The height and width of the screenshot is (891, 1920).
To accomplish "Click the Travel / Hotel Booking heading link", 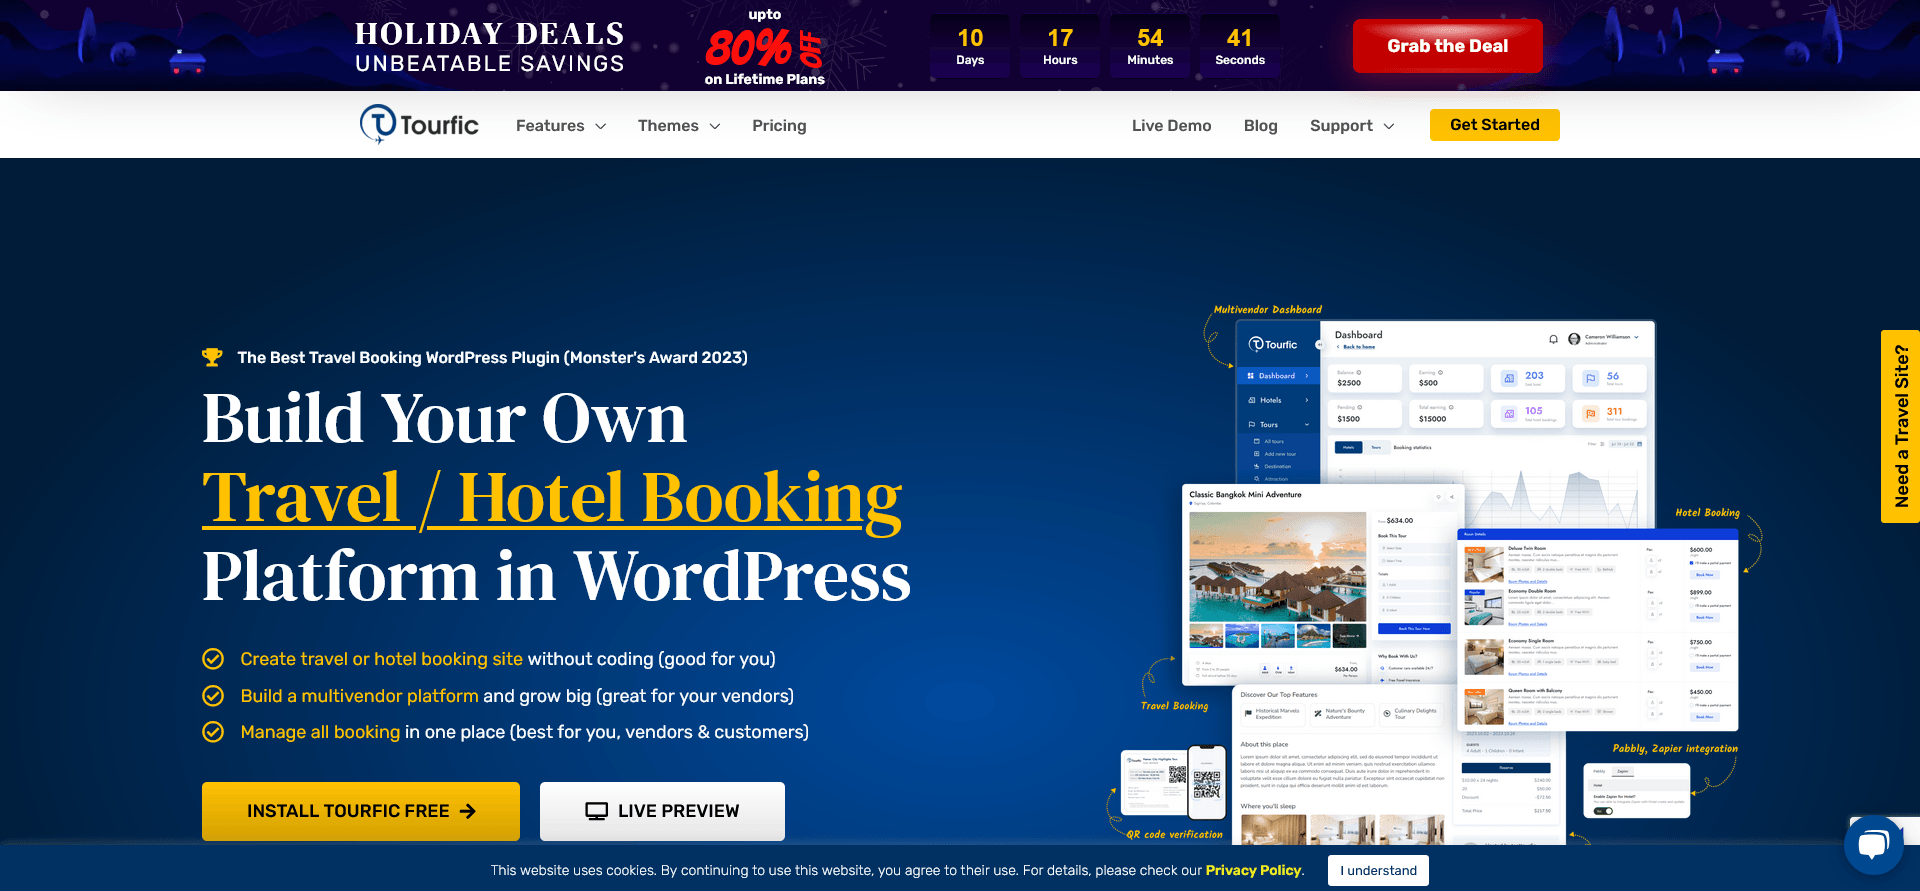I will tap(552, 497).
